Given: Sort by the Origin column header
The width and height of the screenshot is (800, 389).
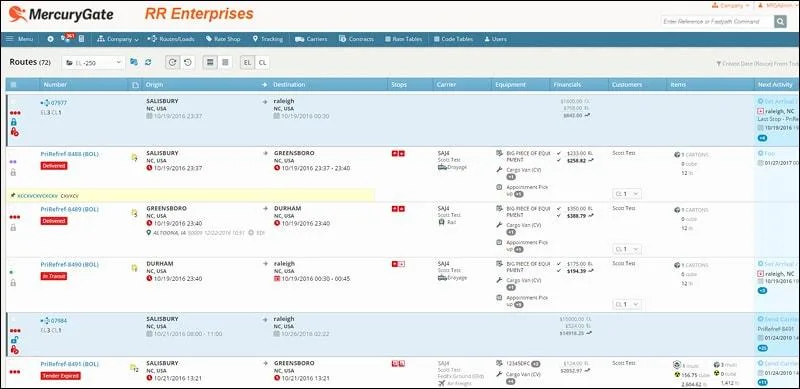Looking at the screenshot, I should coord(154,85).
